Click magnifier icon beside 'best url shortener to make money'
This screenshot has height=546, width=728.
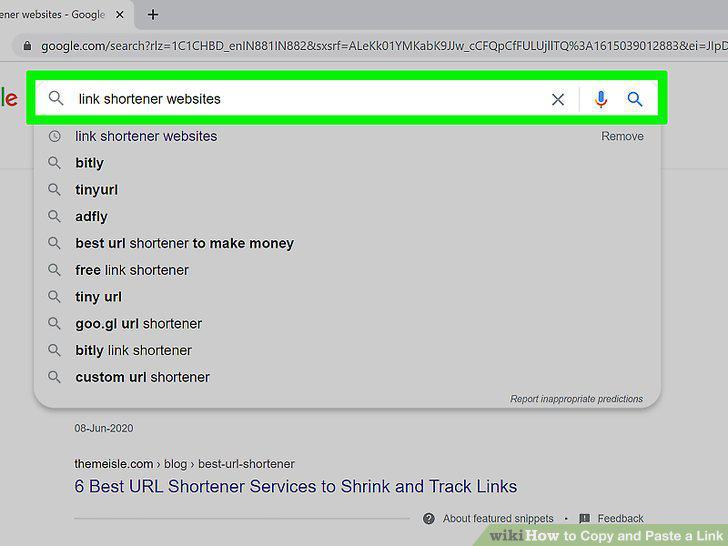[x=54, y=243]
